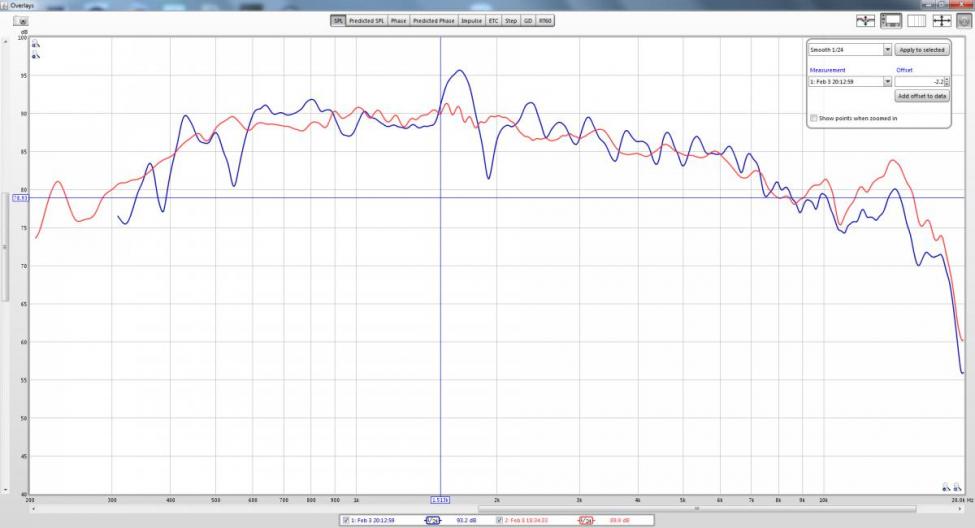Click the Offset value input field
975x528 pixels.
coord(919,81)
